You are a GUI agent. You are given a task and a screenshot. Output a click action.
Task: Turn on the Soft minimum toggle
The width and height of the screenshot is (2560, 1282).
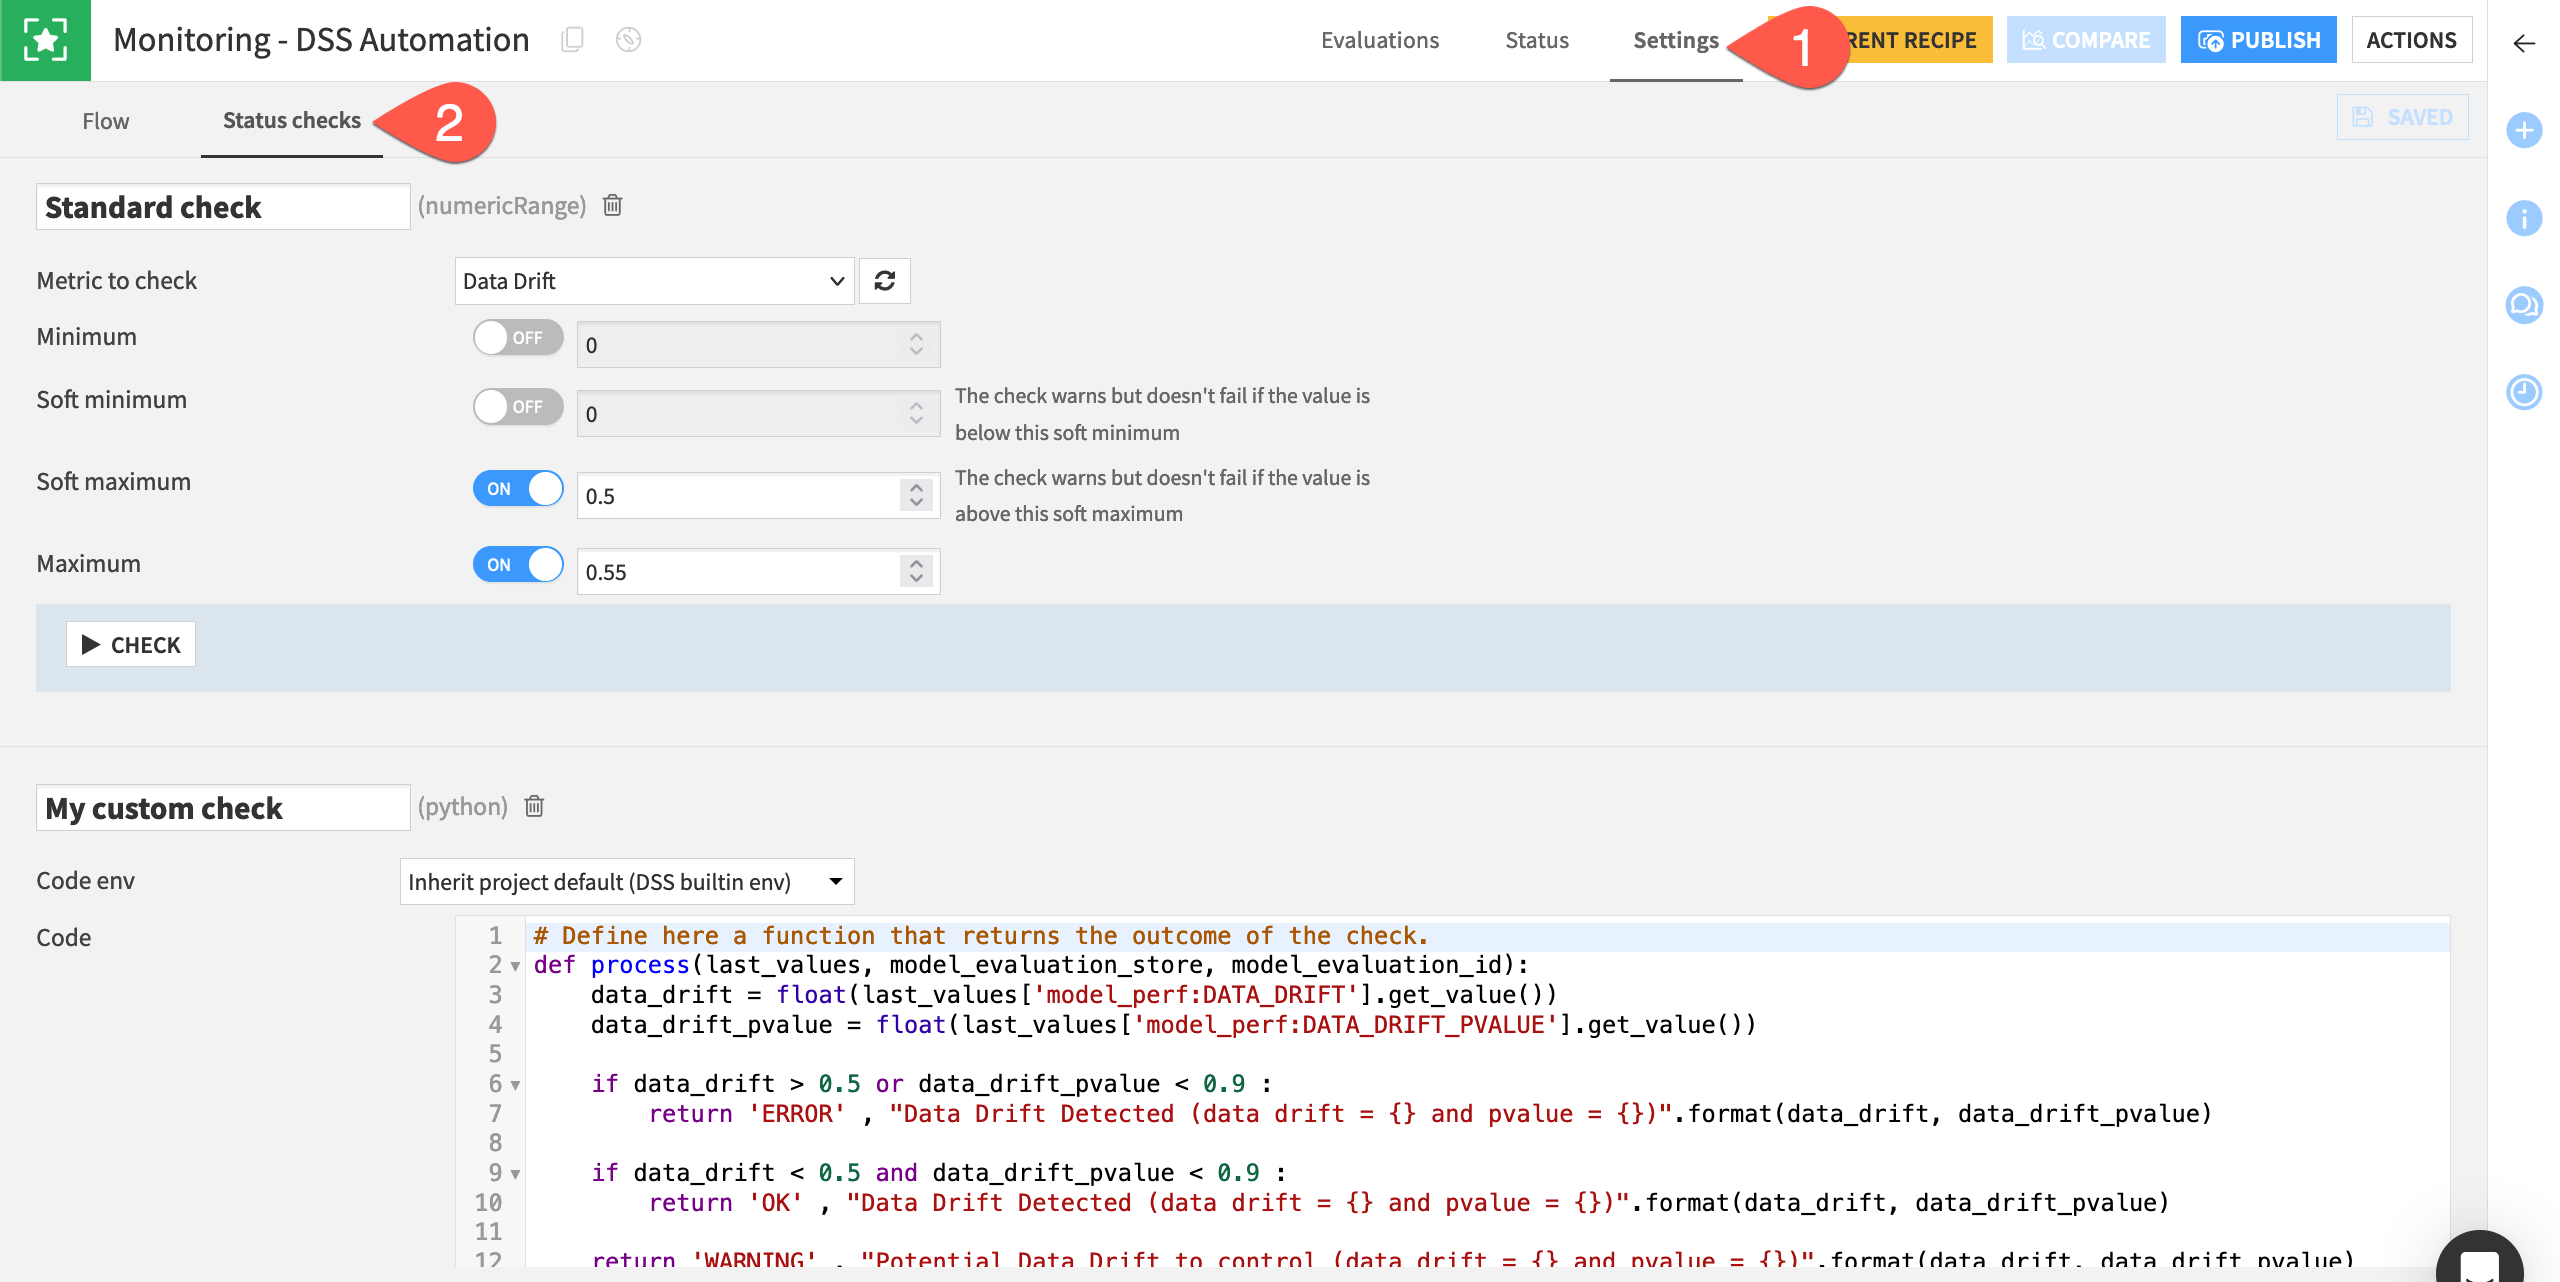[x=518, y=407]
